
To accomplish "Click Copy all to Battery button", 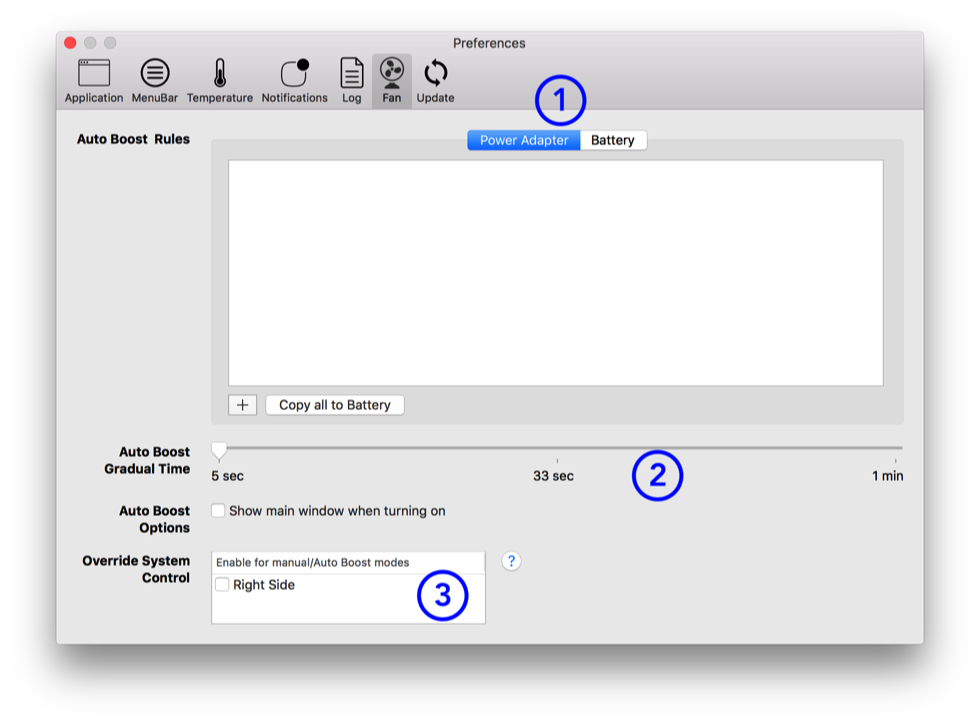I will click(334, 405).
